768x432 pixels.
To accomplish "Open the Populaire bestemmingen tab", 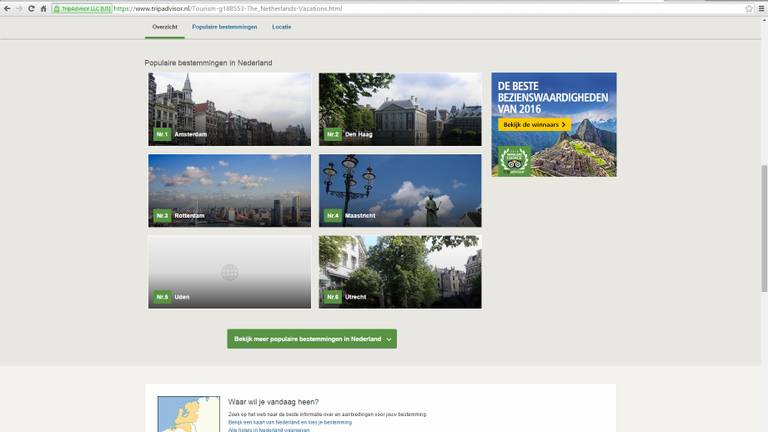I will point(224,27).
